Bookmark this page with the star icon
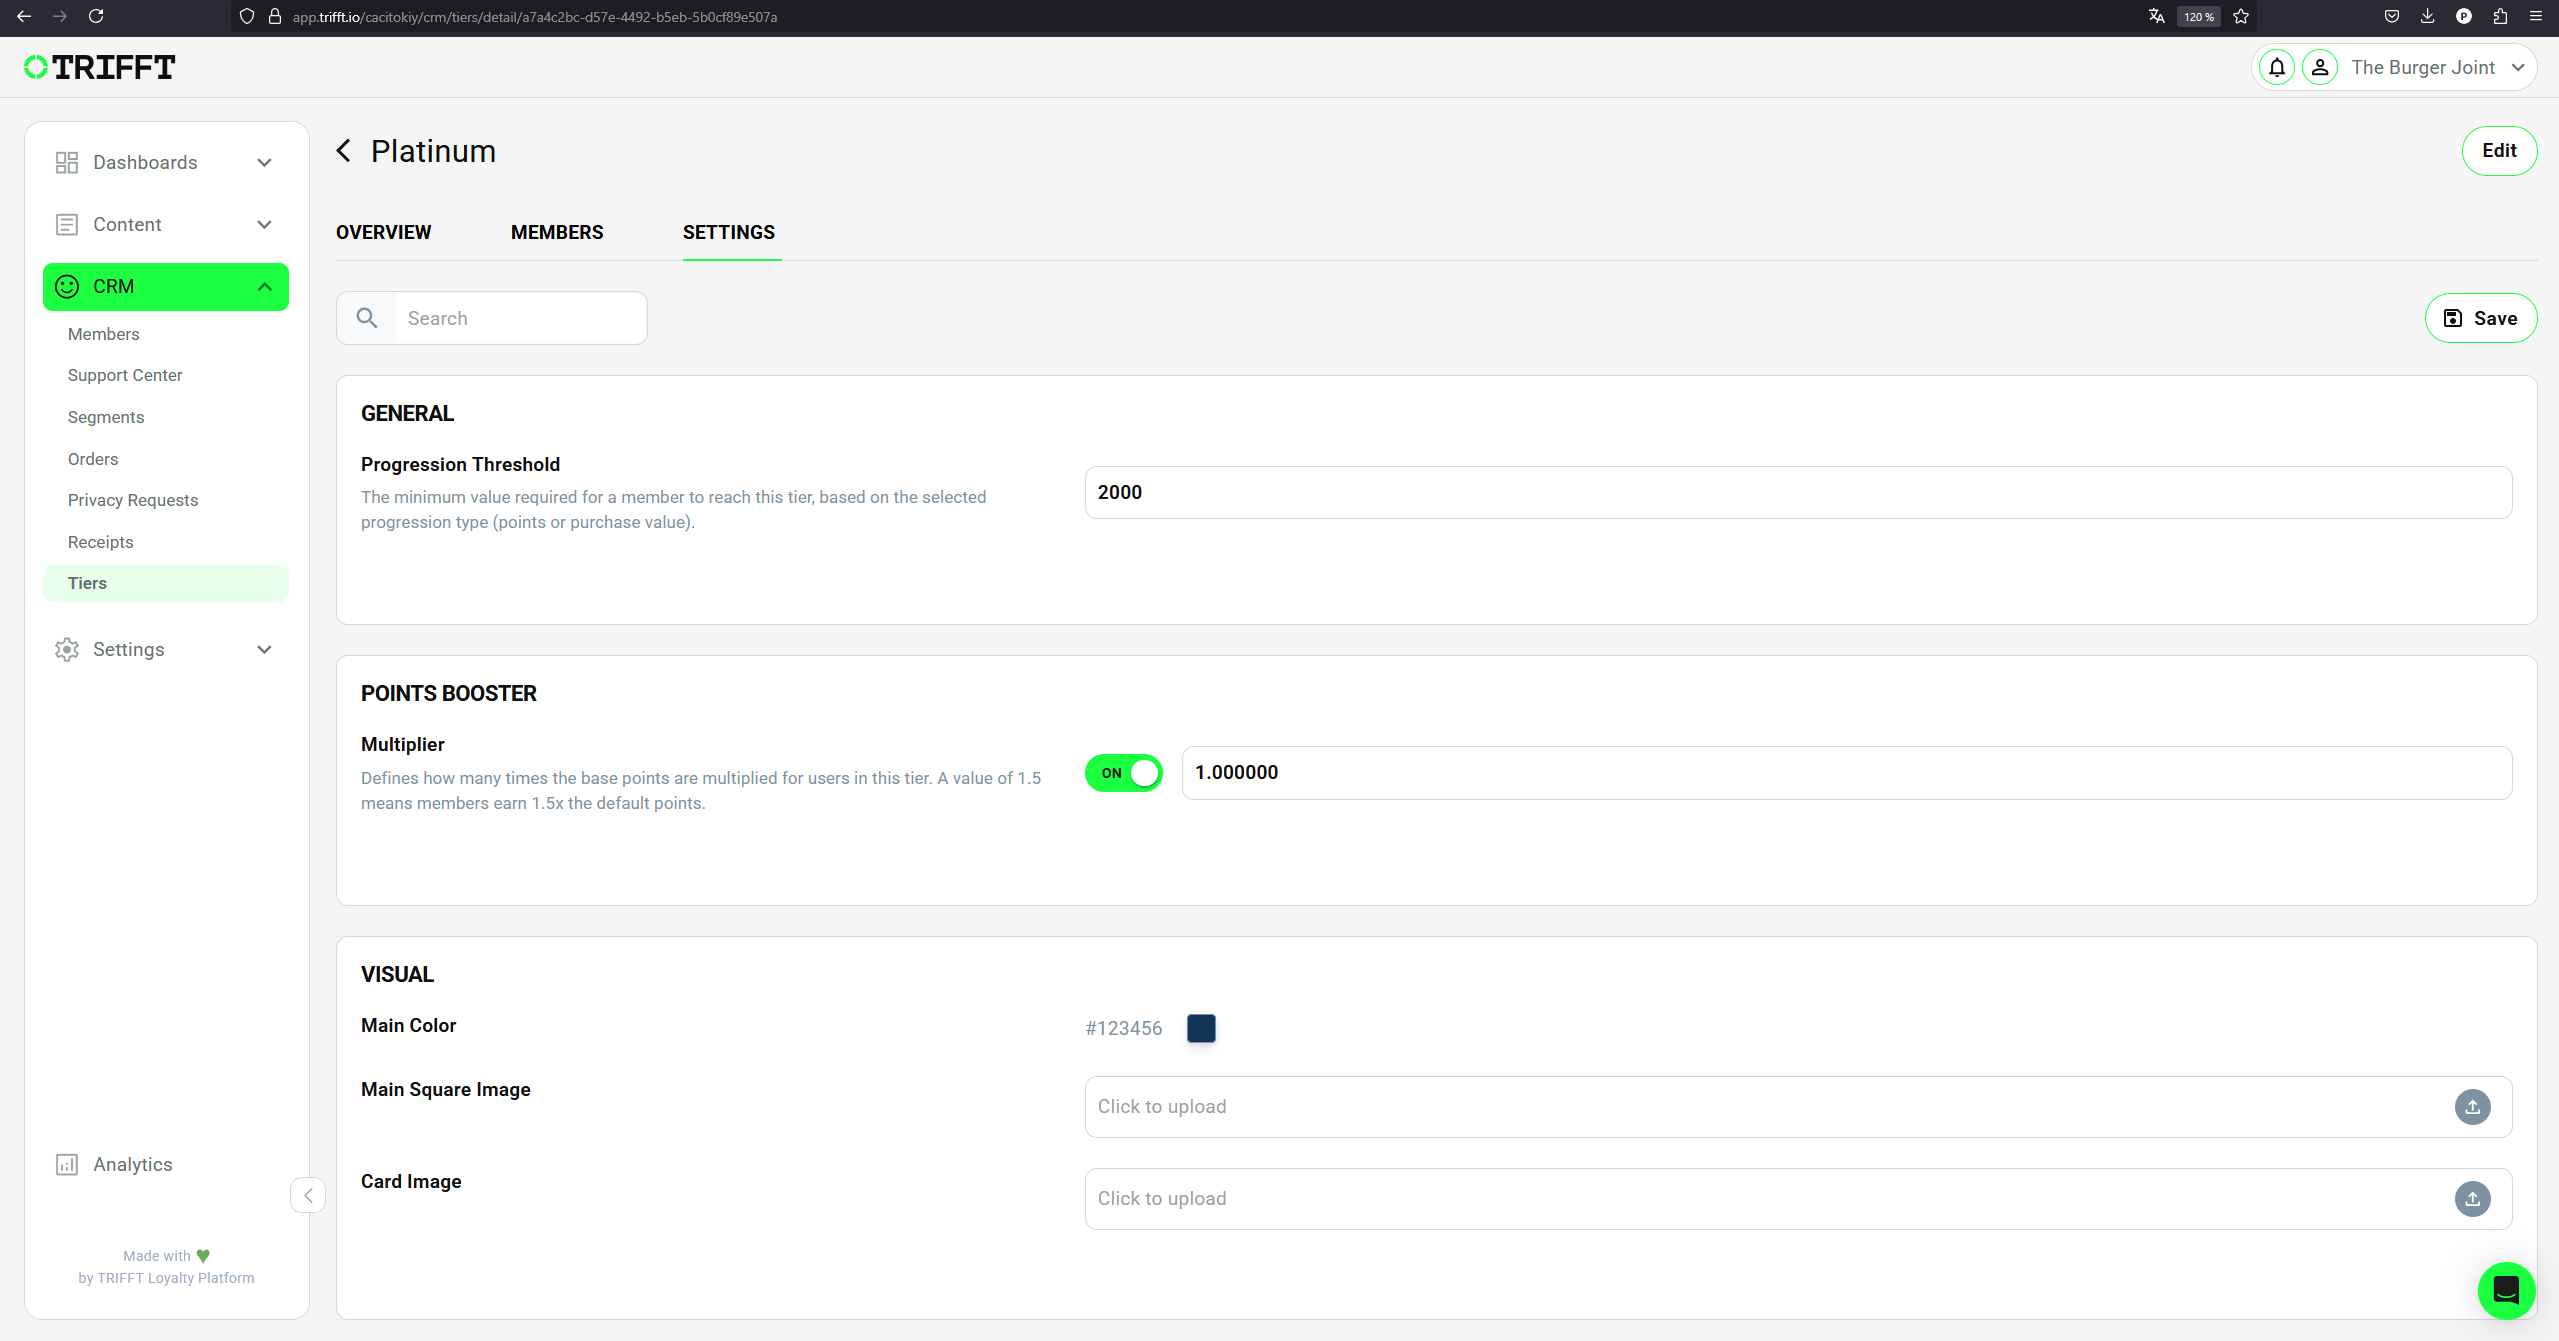Viewport: 2559px width, 1341px height. [x=2241, y=16]
